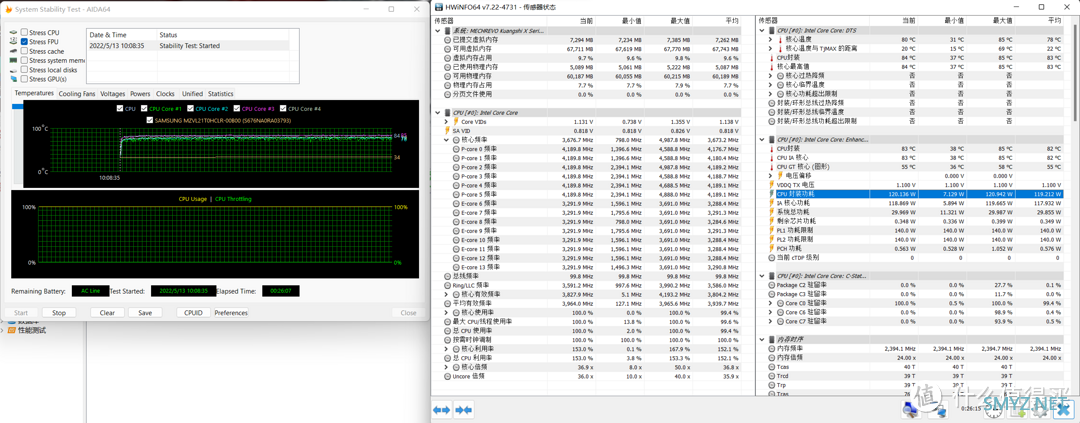Collapse the CPU [#0]: Intel Core Core: C-State section
The image size is (1080, 423).
[762, 276]
